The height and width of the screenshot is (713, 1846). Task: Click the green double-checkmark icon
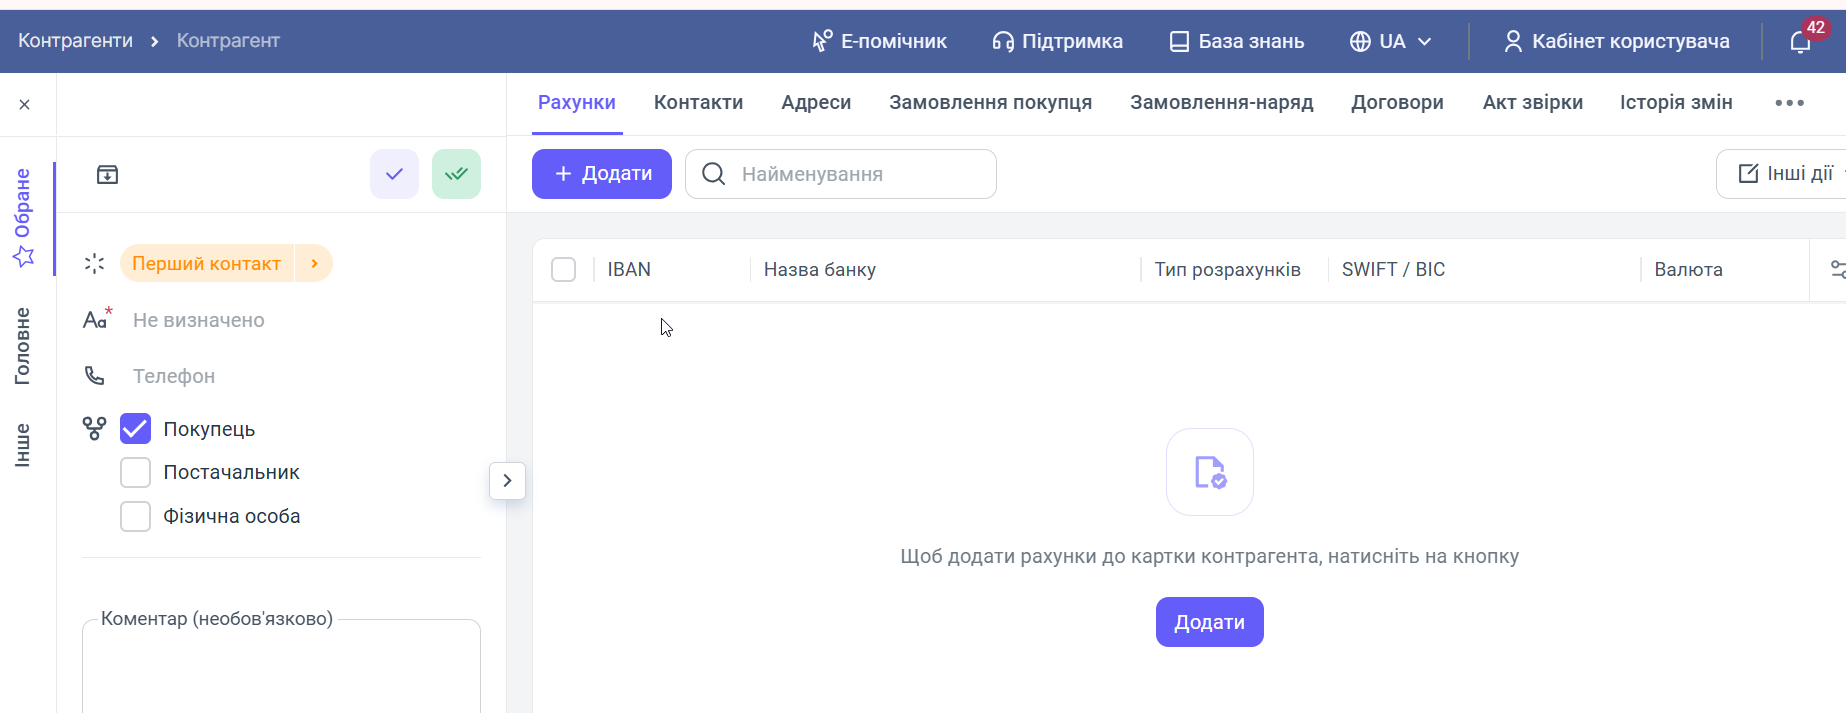point(456,174)
